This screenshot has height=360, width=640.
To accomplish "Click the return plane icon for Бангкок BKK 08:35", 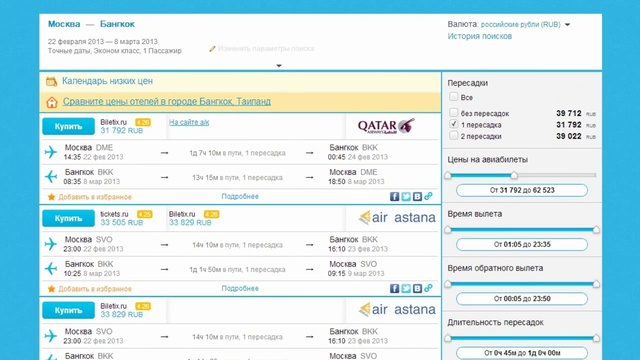I will click(x=51, y=176).
